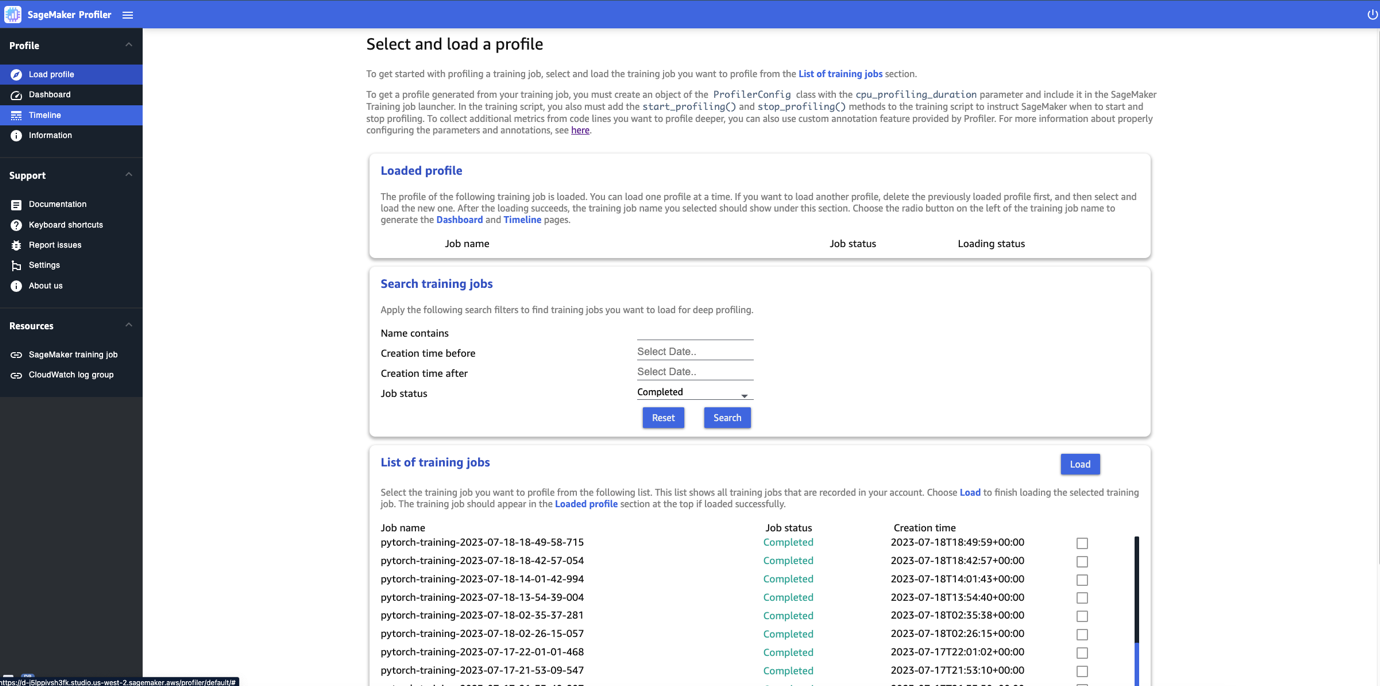Screen dimensions: 1380x686
Task: Click 'Loaded profile' link in list description
Action: click(x=586, y=504)
